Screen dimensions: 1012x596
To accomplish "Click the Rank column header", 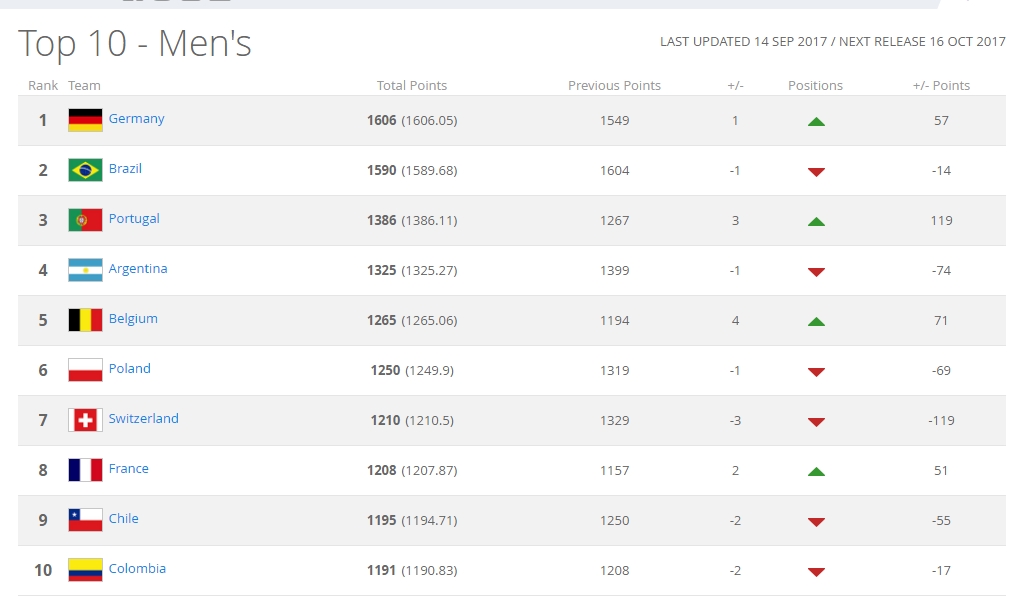I will pyautogui.click(x=43, y=86).
